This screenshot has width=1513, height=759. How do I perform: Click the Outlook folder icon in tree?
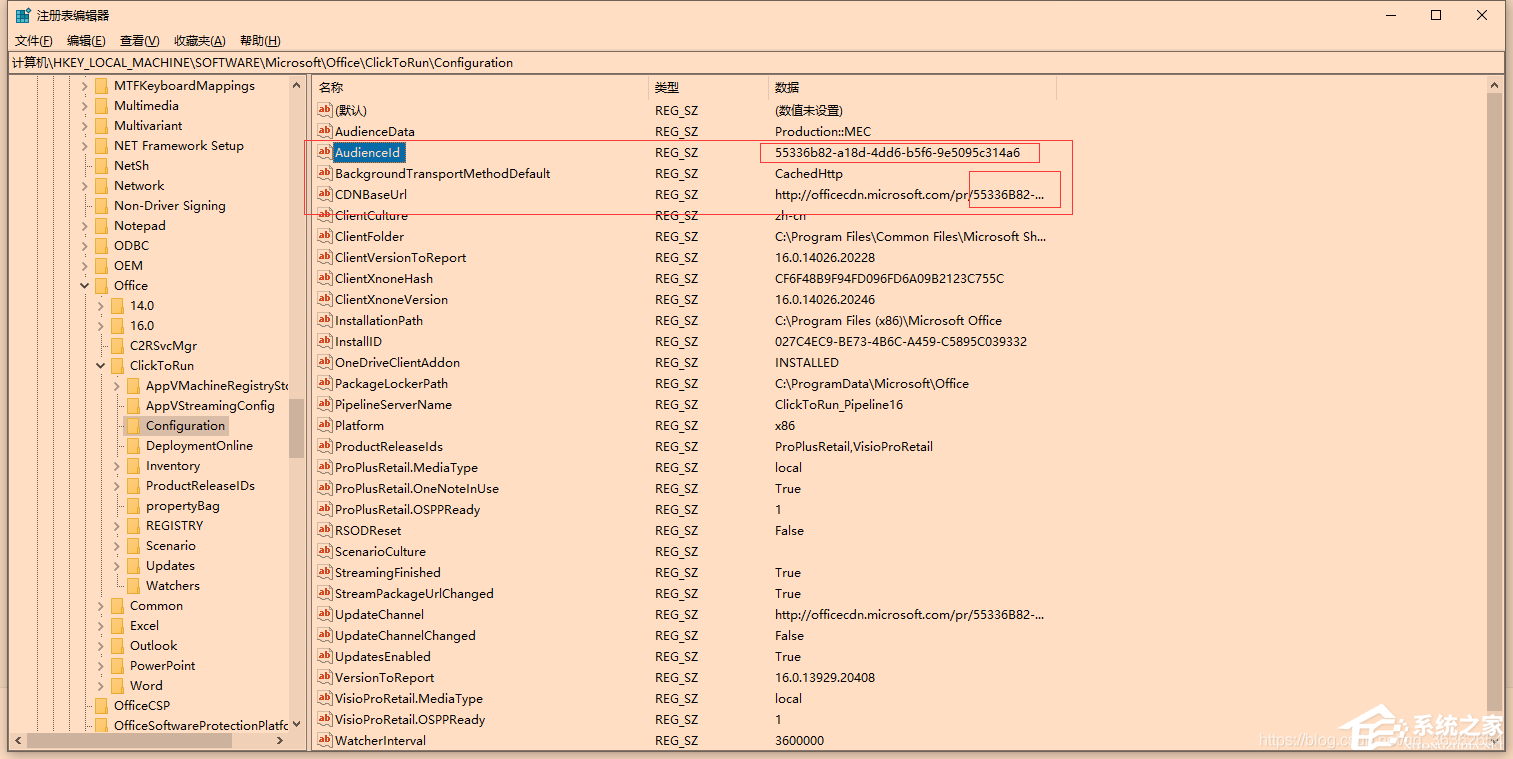(x=117, y=646)
